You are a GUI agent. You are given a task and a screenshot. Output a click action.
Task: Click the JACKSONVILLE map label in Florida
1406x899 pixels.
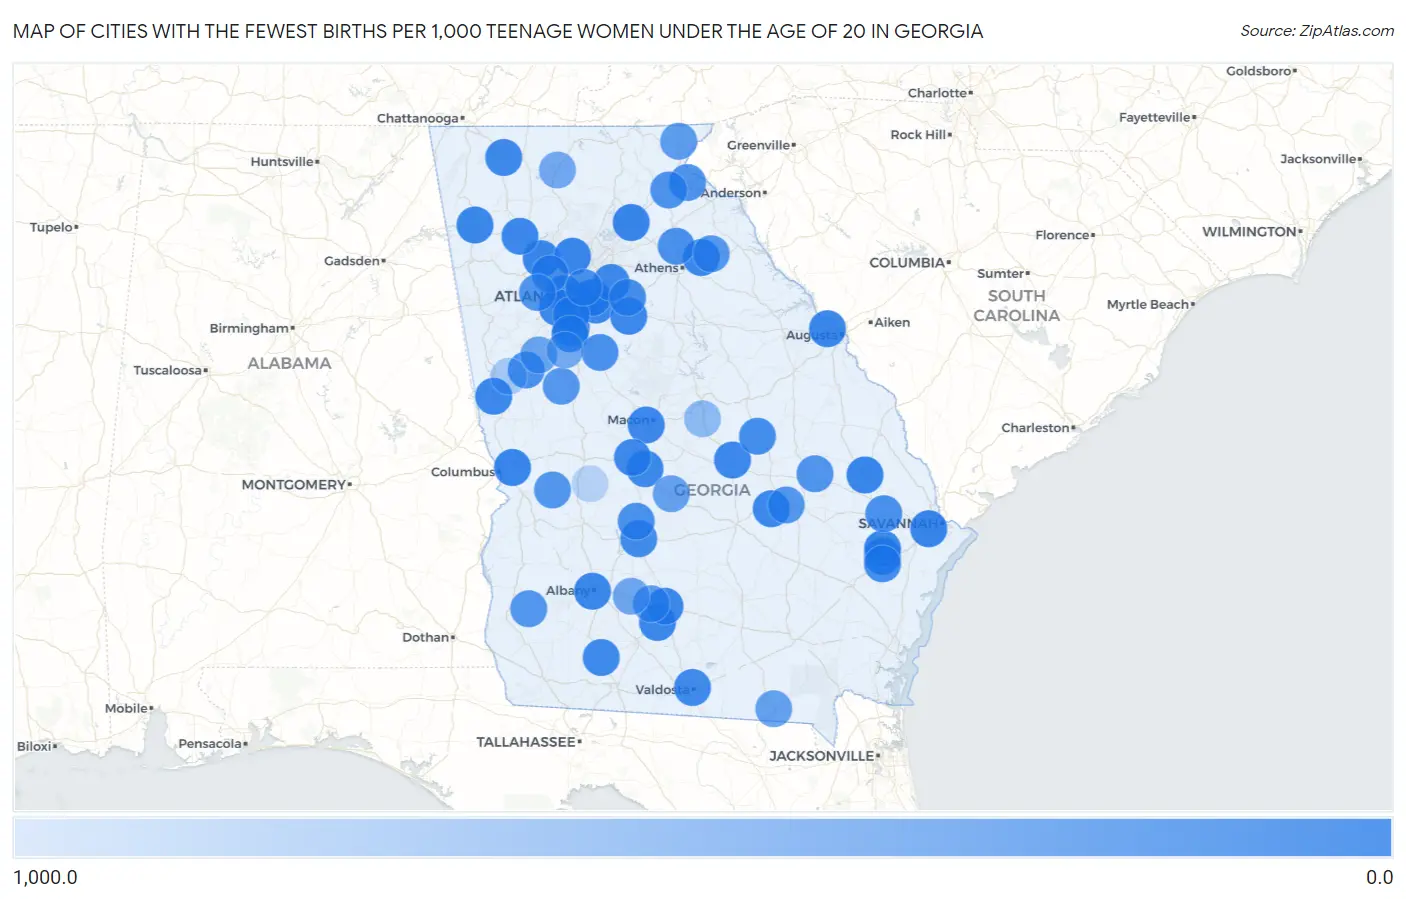coord(822,756)
